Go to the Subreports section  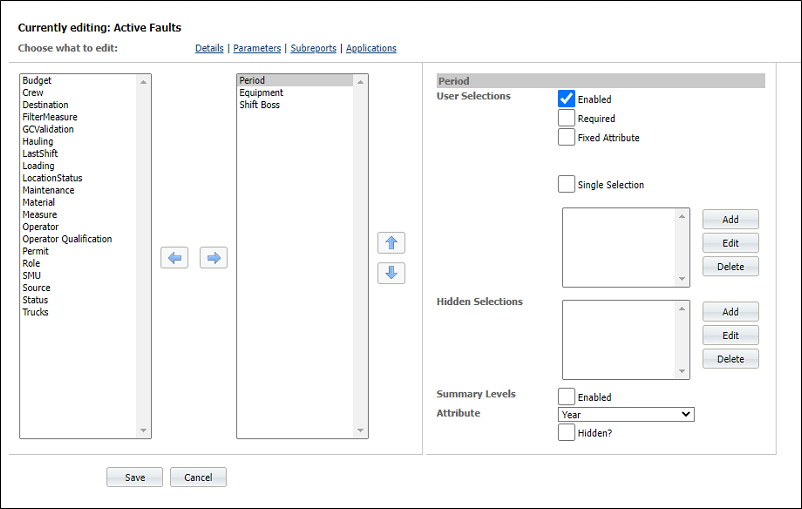(x=314, y=48)
